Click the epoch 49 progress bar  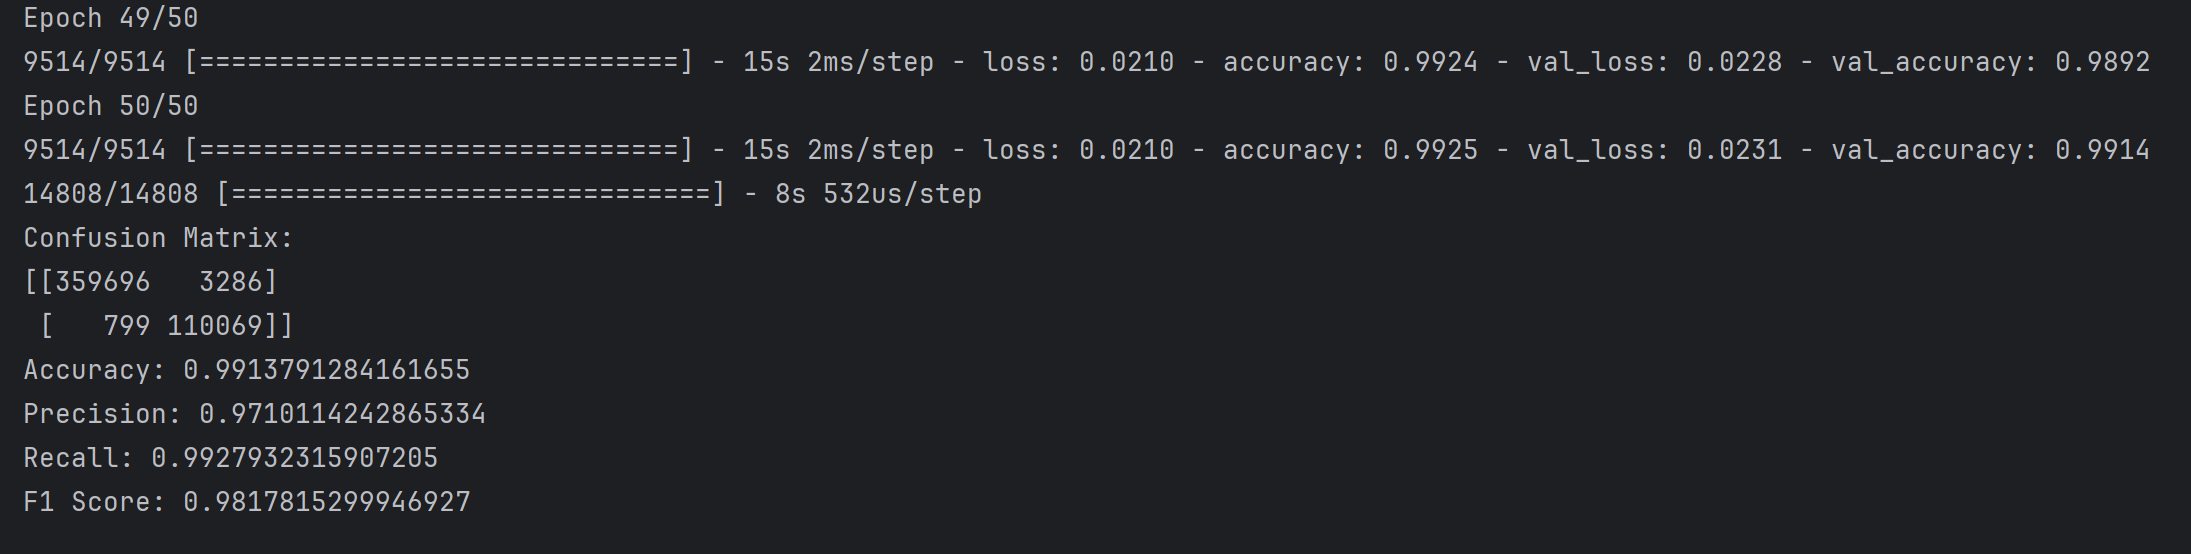(438, 62)
